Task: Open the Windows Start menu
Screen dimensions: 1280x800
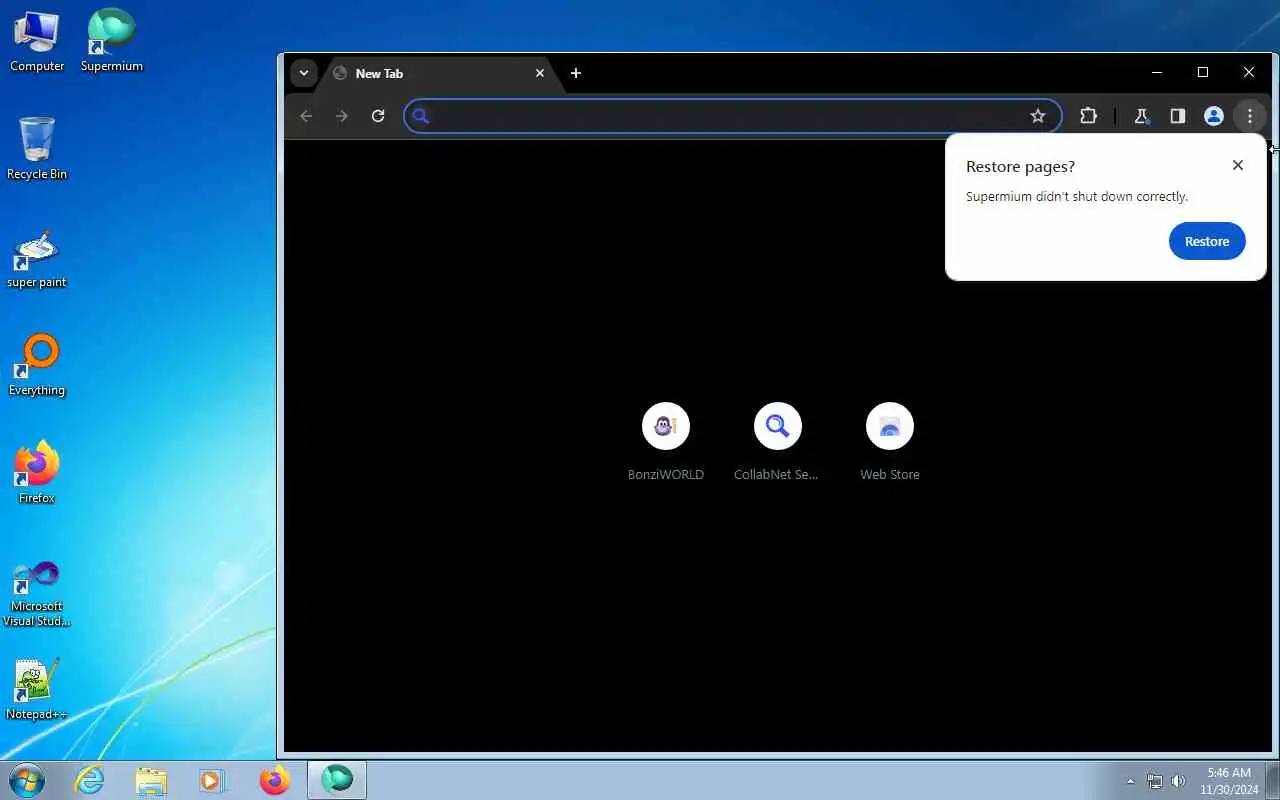Action: [27, 780]
